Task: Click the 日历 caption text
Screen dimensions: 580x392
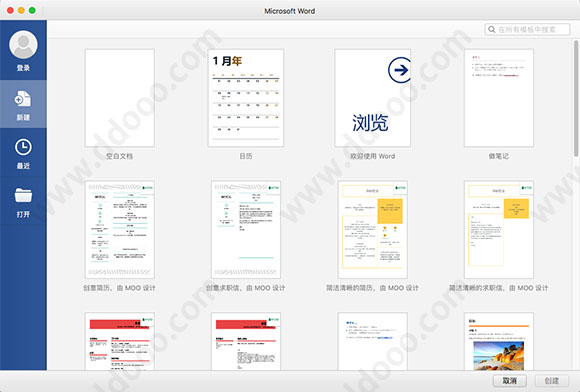Action: (x=246, y=156)
